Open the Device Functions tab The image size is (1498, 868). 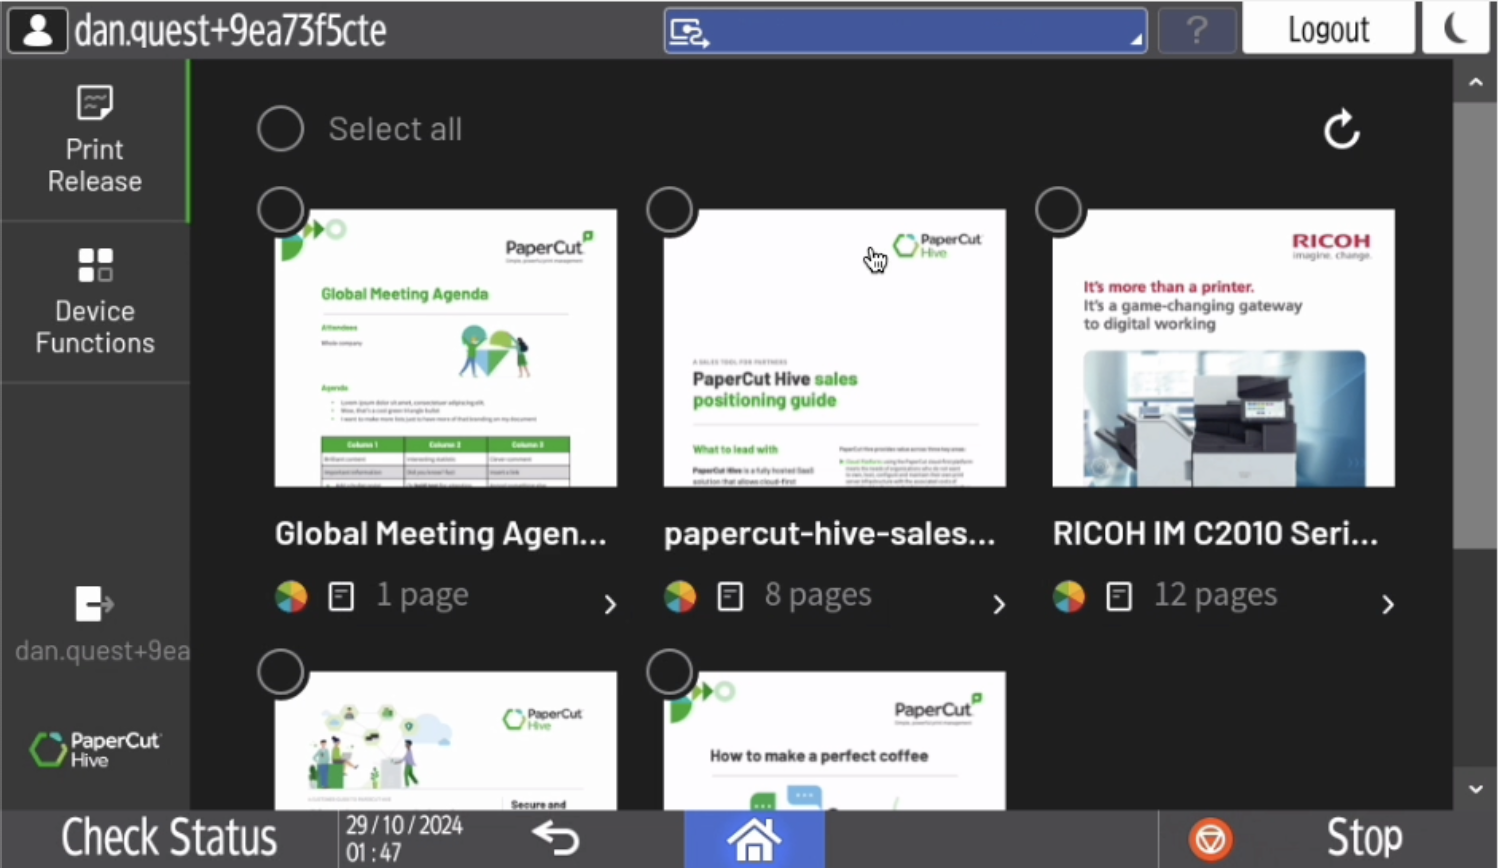point(95,302)
